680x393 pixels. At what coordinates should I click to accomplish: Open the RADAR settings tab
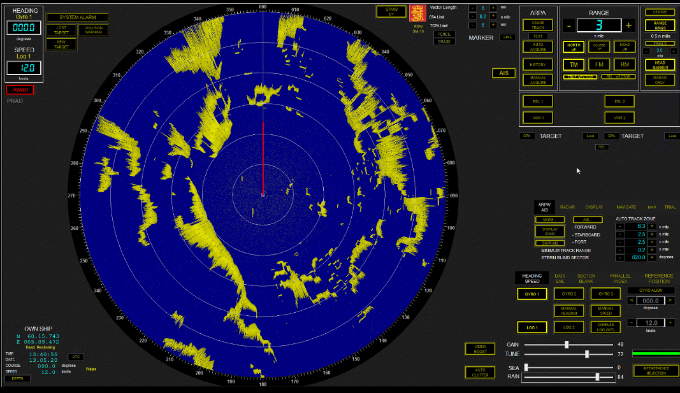[x=567, y=207]
